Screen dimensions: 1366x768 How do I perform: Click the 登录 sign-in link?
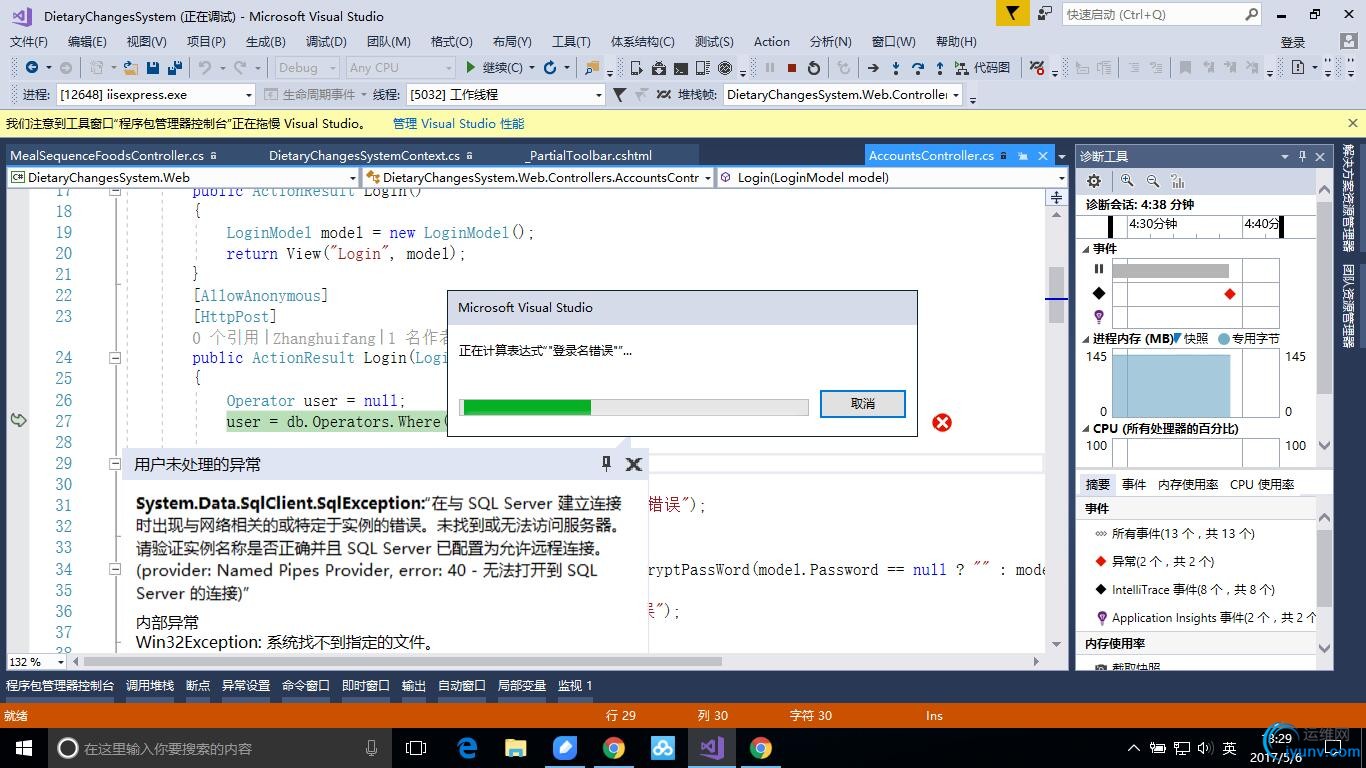point(1293,42)
